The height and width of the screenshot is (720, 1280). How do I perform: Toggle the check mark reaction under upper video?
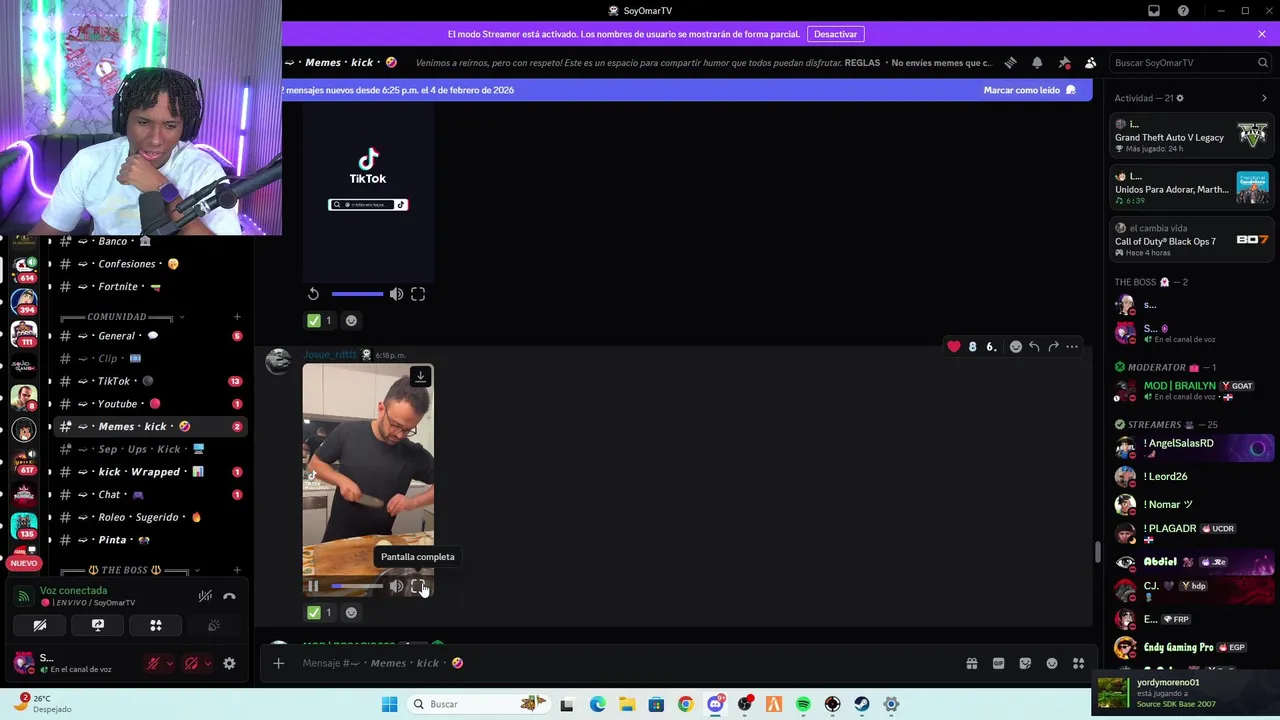[320, 321]
